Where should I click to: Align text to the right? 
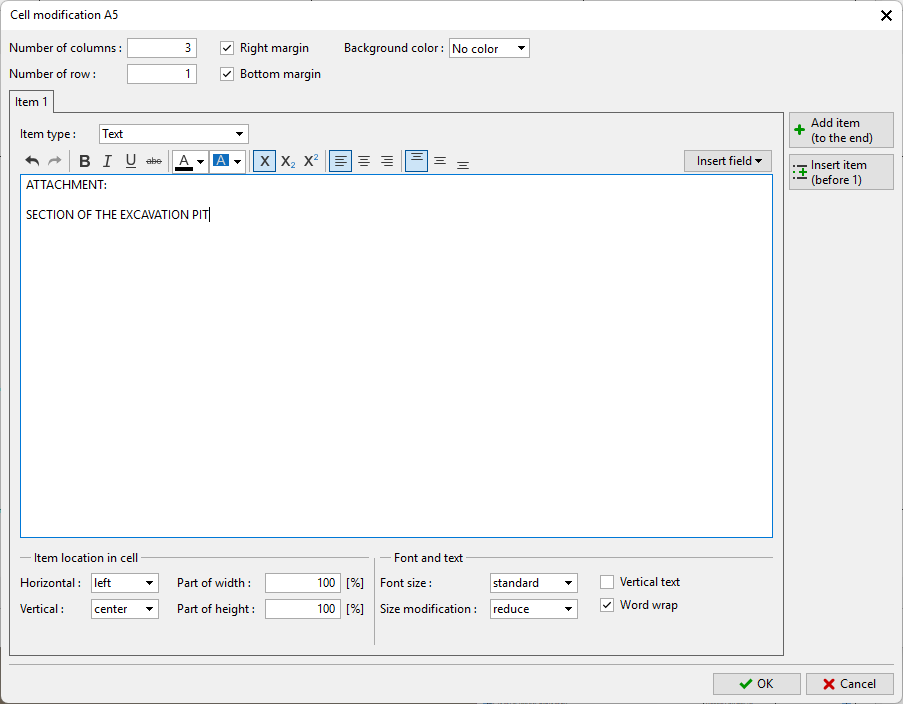click(x=387, y=161)
